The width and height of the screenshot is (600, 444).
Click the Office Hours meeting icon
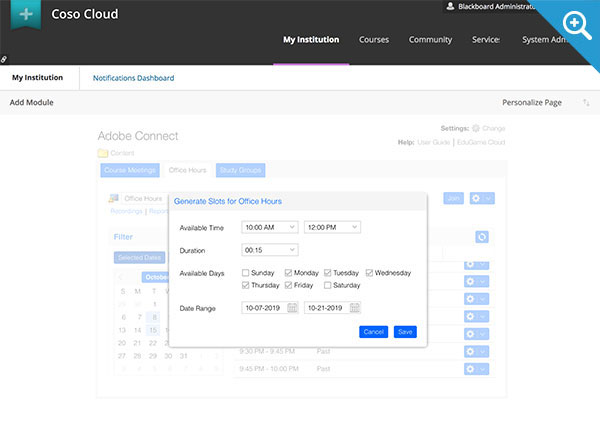(114, 198)
